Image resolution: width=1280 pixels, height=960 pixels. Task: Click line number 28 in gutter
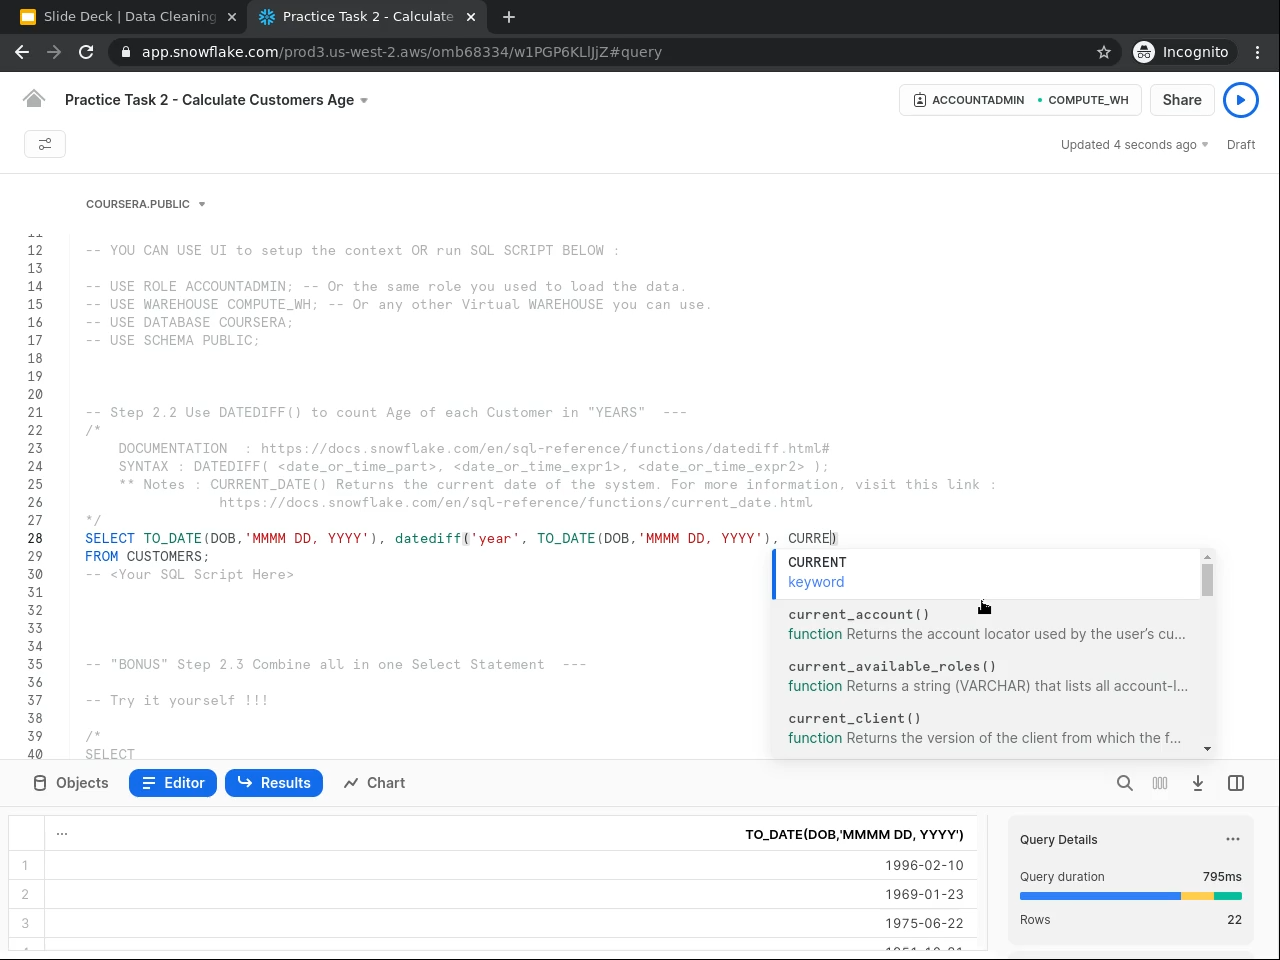pyautogui.click(x=35, y=538)
